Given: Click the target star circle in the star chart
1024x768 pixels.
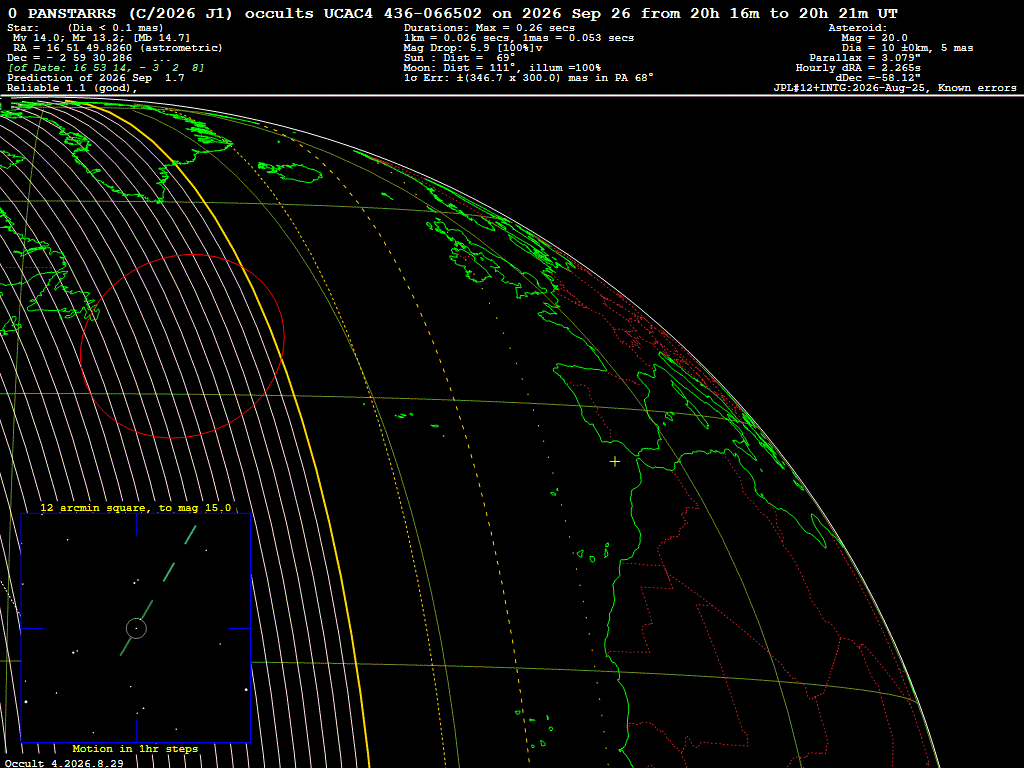Looking at the screenshot, I should pyautogui.click(x=136, y=628).
